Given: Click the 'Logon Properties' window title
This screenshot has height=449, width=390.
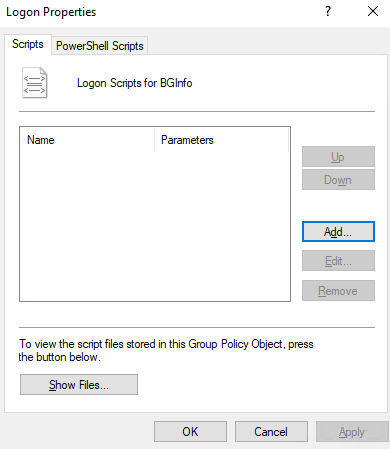Looking at the screenshot, I should (x=51, y=12).
